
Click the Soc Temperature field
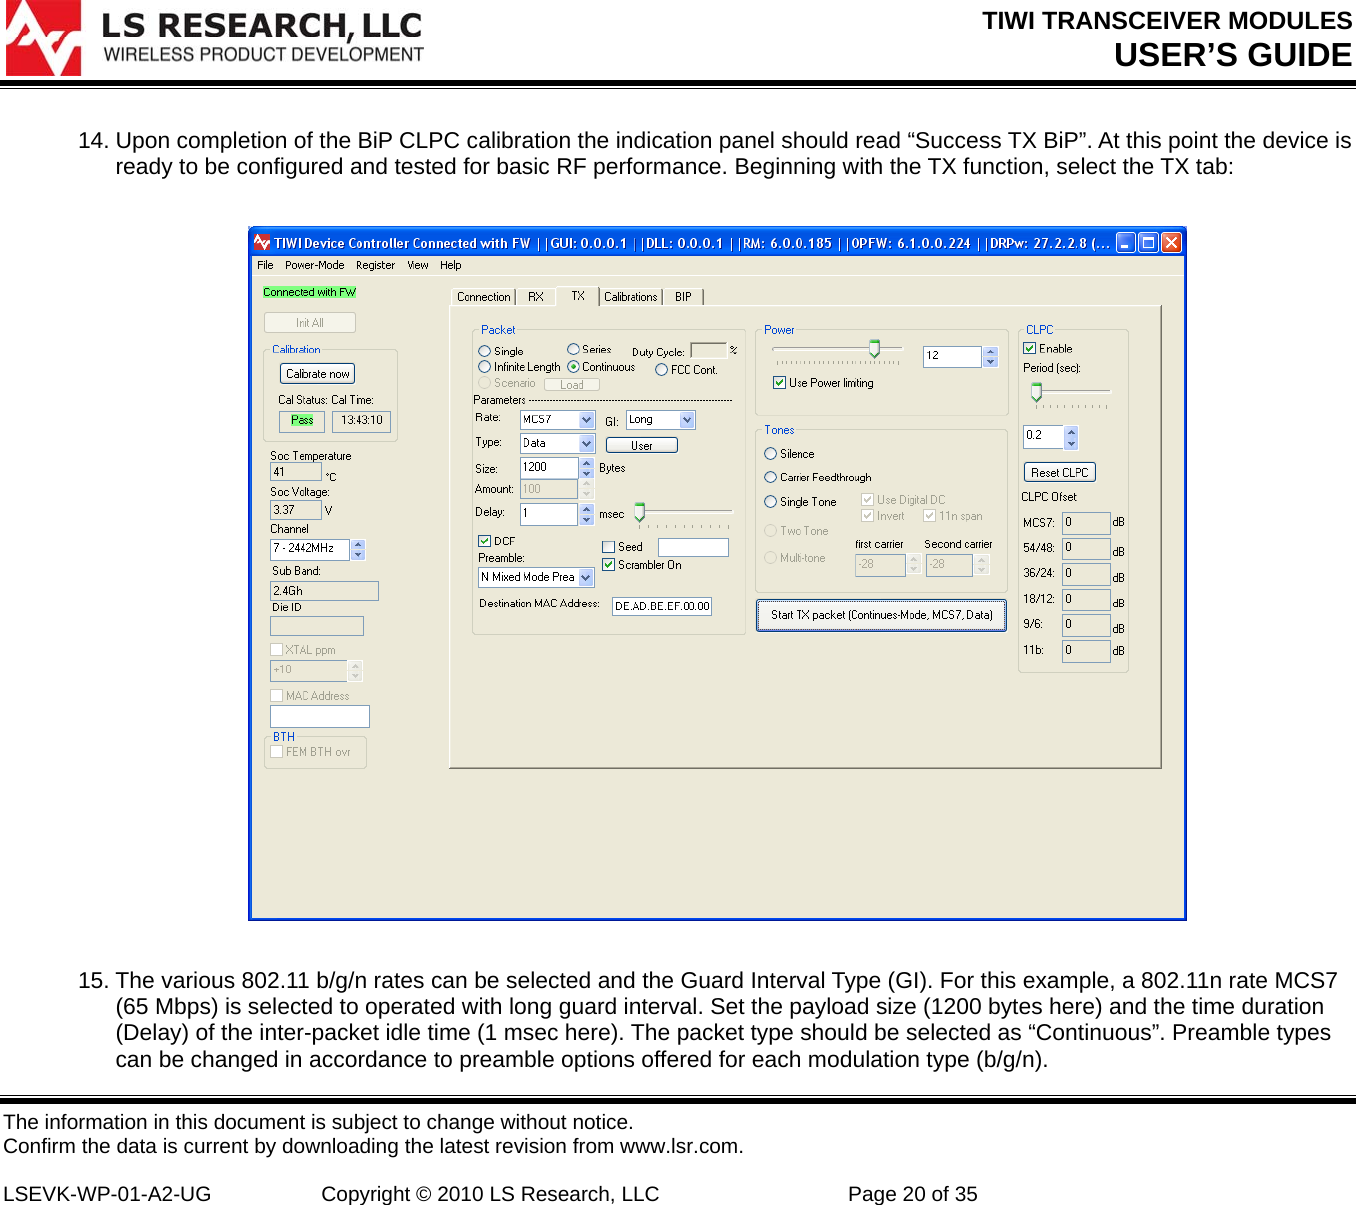point(295,472)
